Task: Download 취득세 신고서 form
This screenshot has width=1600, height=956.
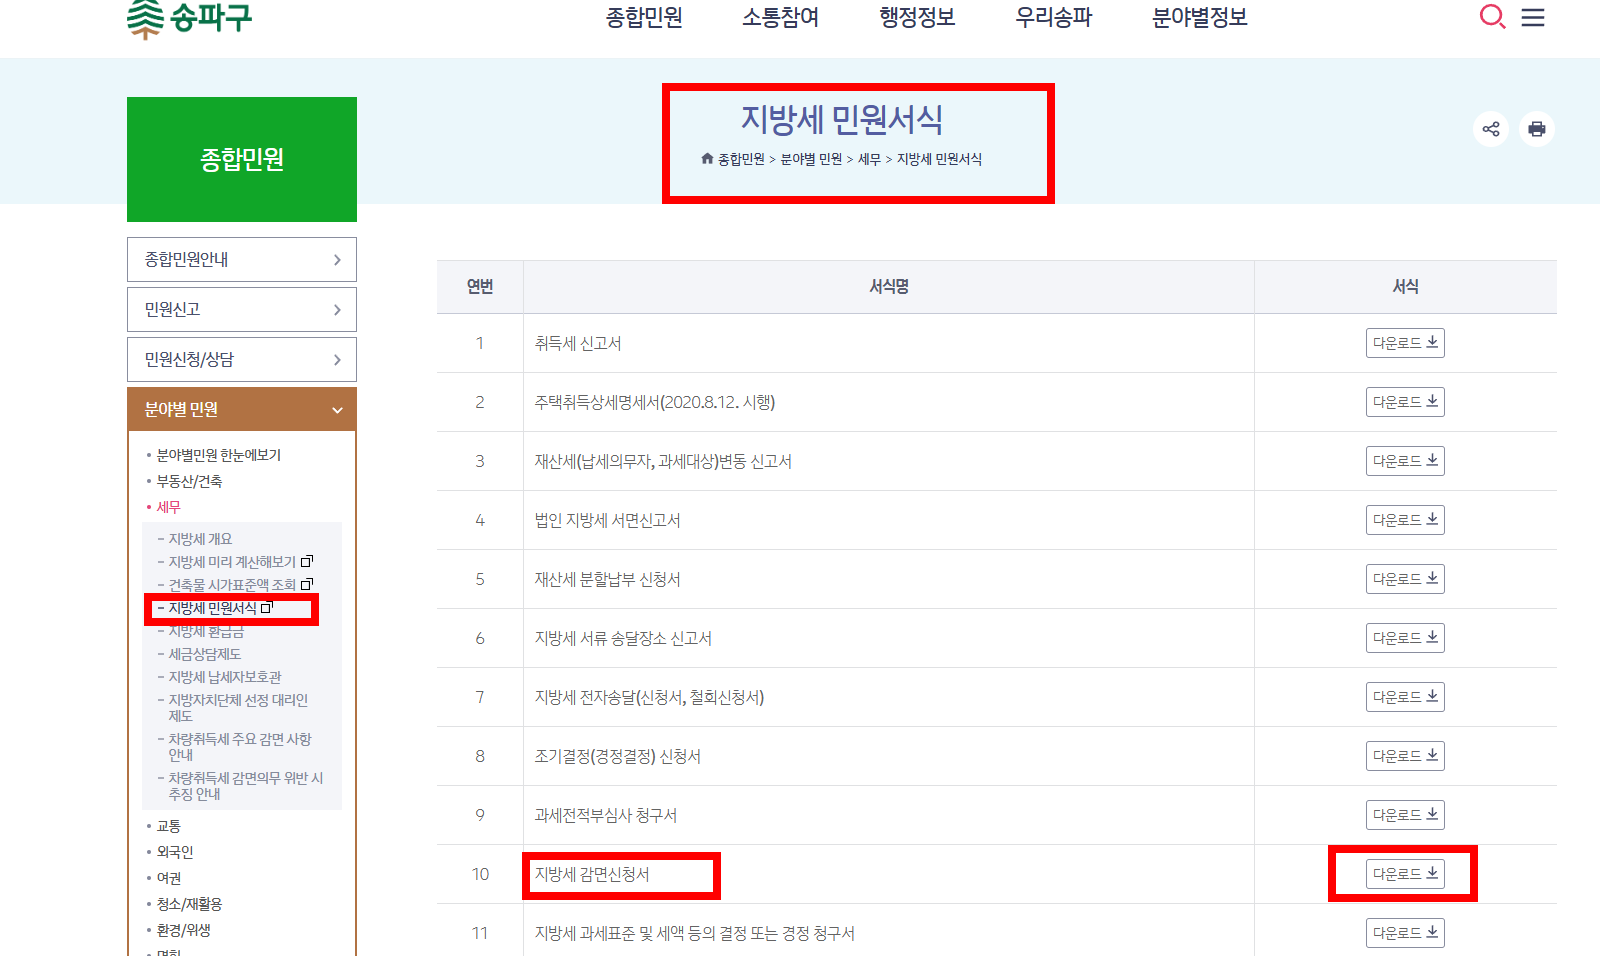Action: [x=1405, y=343]
